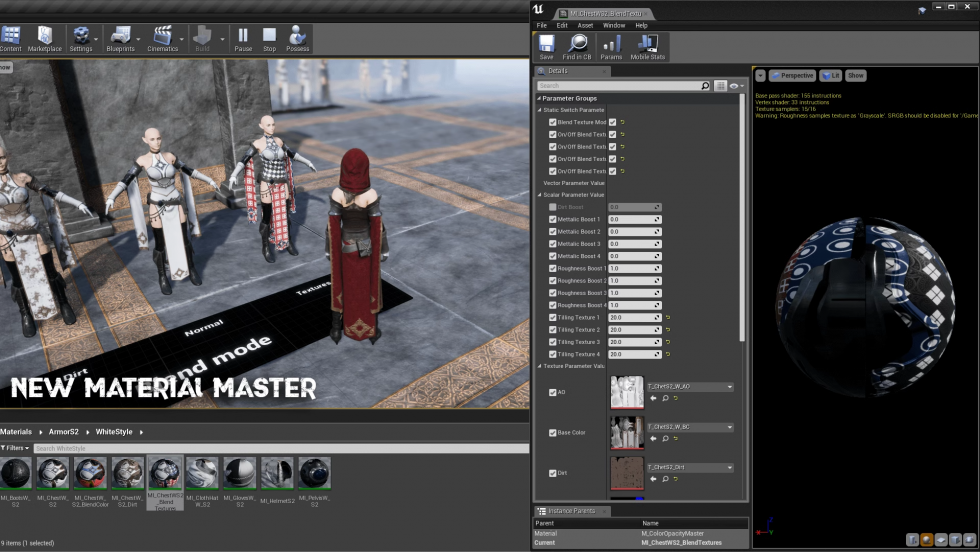
Task: Toggle Mobile Stats in material editor
Action: [x=648, y=47]
